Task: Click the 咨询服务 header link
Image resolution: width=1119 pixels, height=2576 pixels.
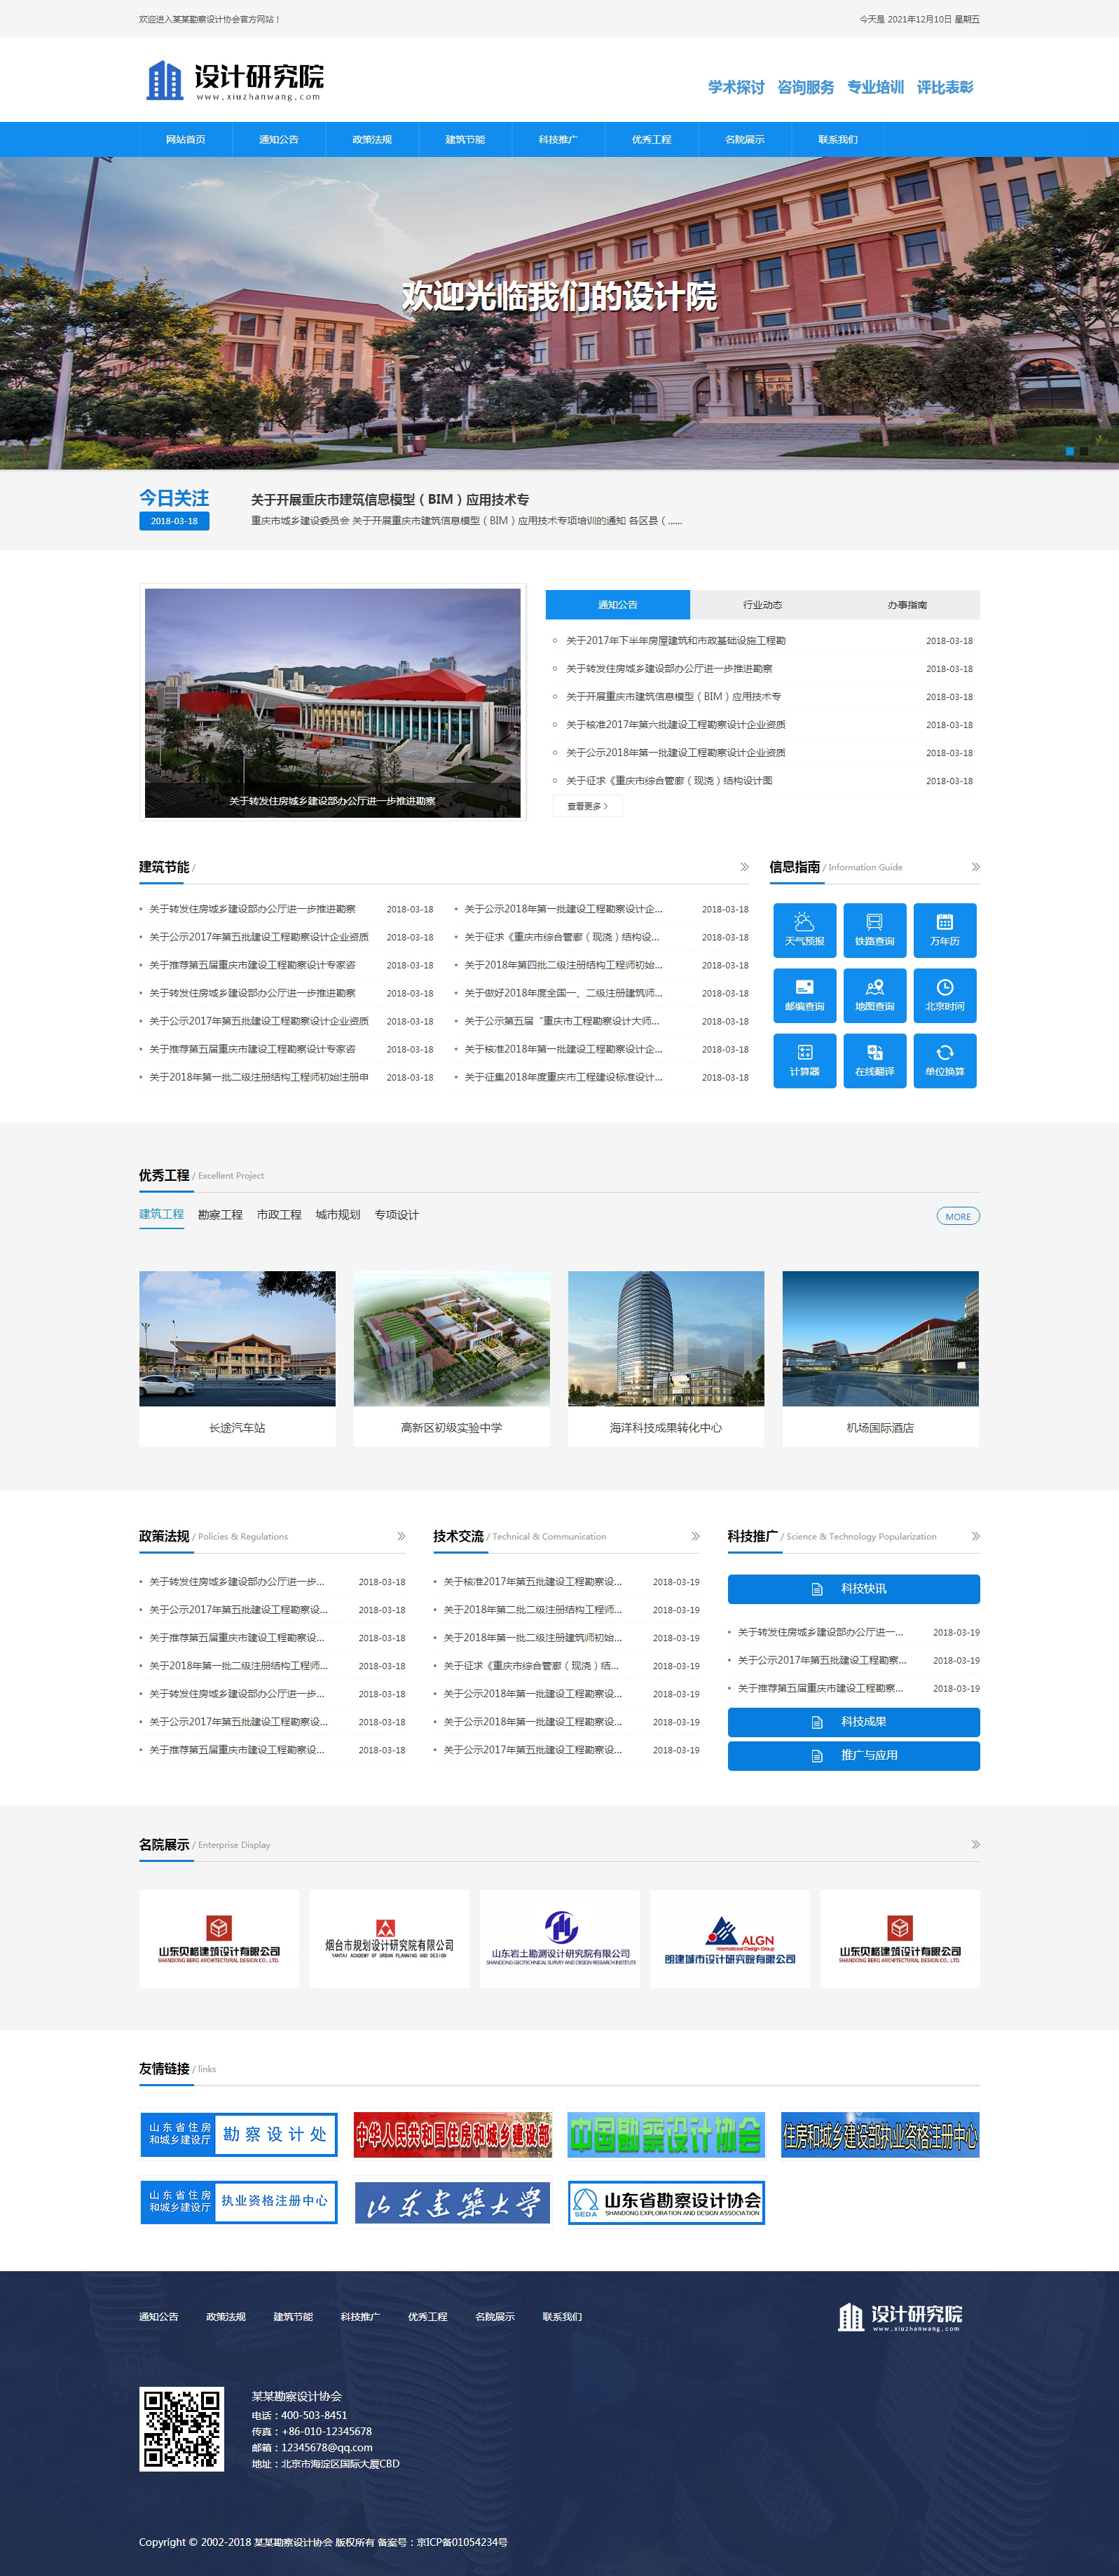Action: click(806, 87)
